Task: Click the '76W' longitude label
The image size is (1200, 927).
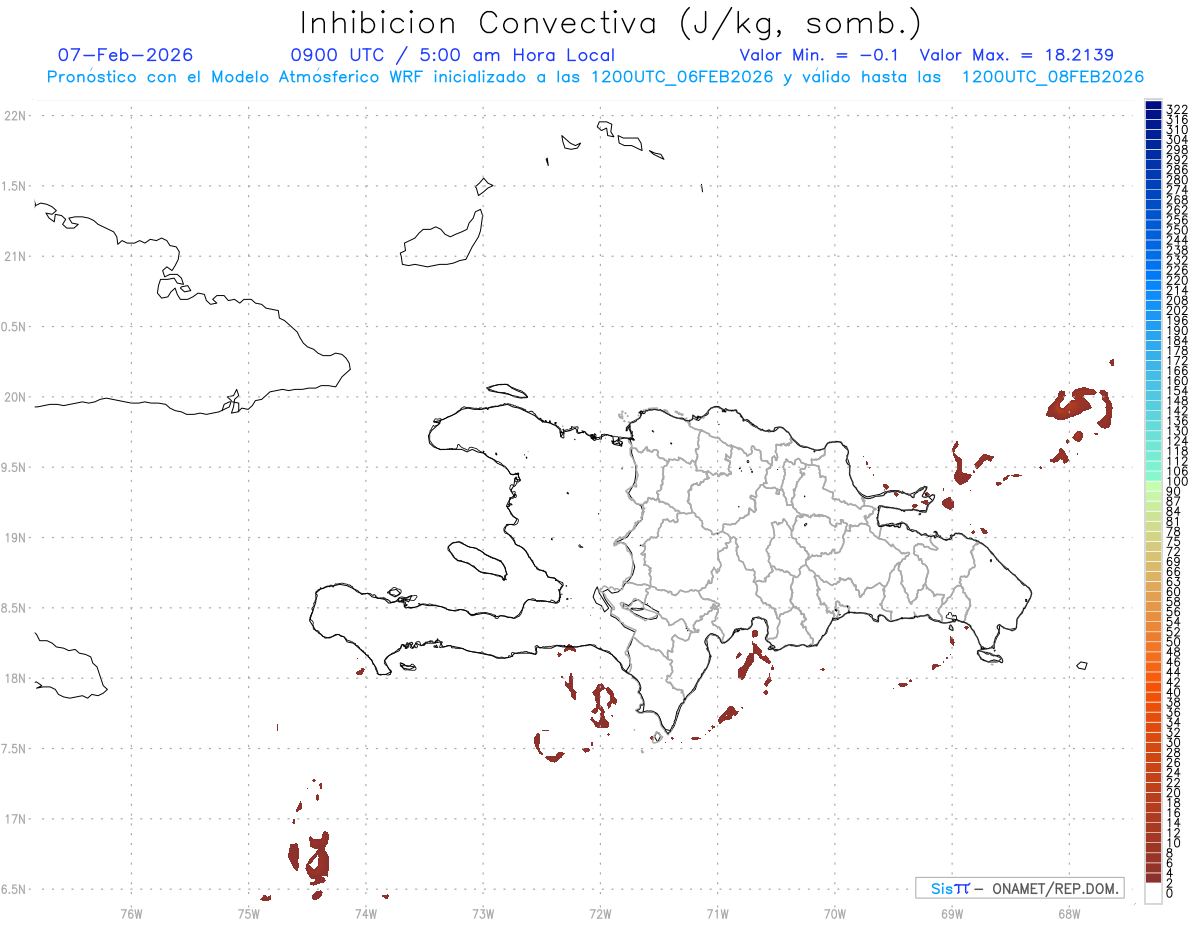Action: pyautogui.click(x=131, y=913)
